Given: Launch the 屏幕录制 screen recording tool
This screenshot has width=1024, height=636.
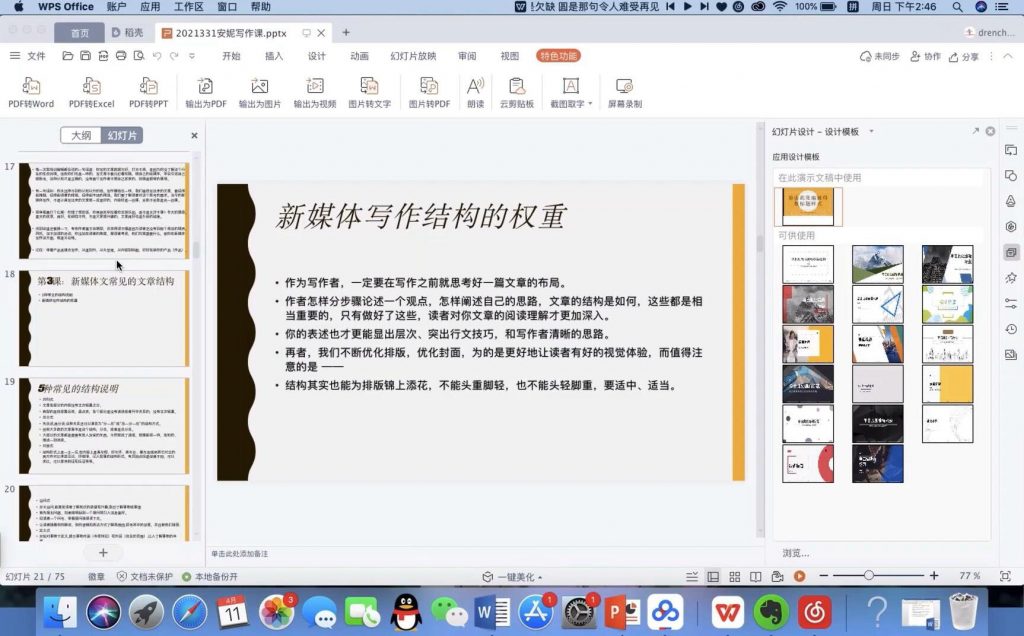Looking at the screenshot, I should 624,87.
